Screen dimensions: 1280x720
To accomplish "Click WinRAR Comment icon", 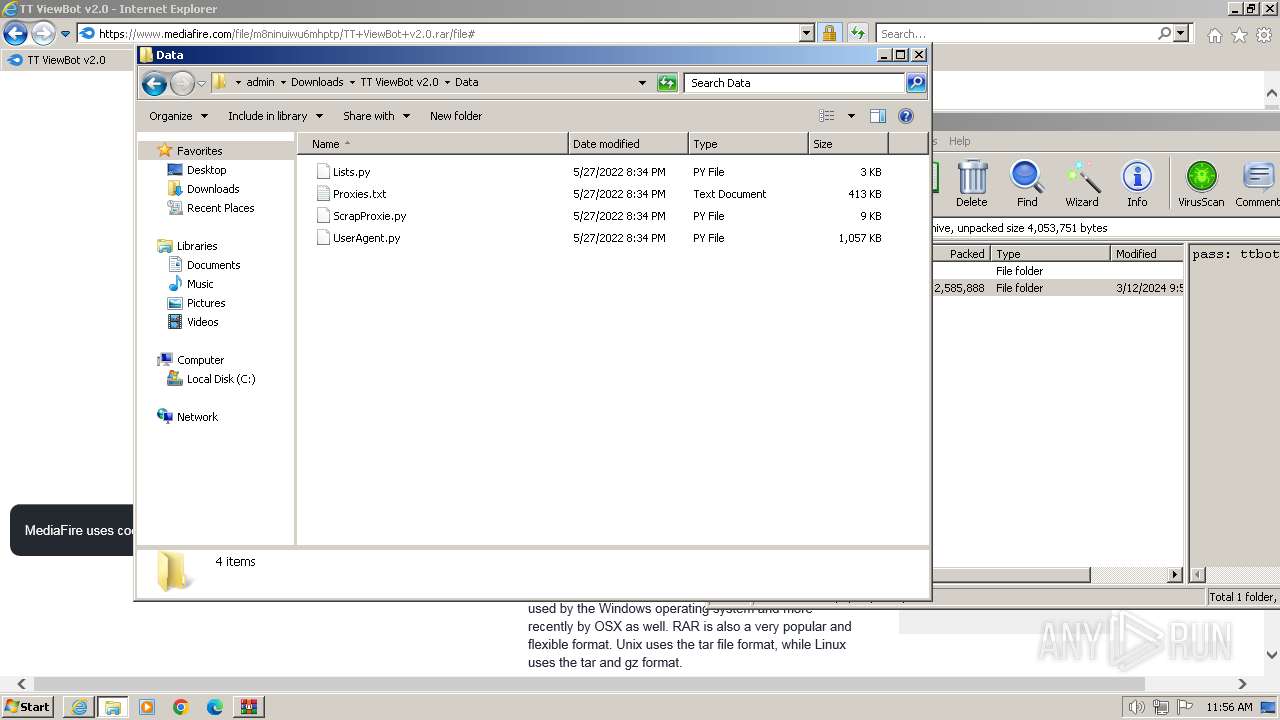I will [x=1258, y=184].
